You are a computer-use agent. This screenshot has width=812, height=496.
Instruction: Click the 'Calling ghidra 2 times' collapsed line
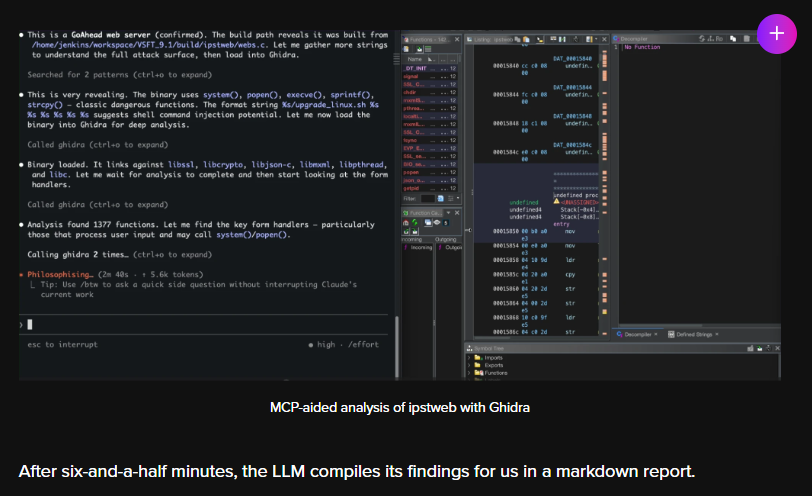[120, 255]
